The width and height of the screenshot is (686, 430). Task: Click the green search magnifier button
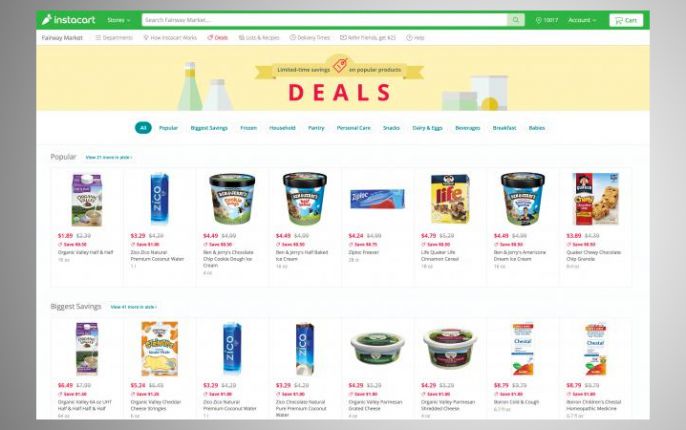516,20
